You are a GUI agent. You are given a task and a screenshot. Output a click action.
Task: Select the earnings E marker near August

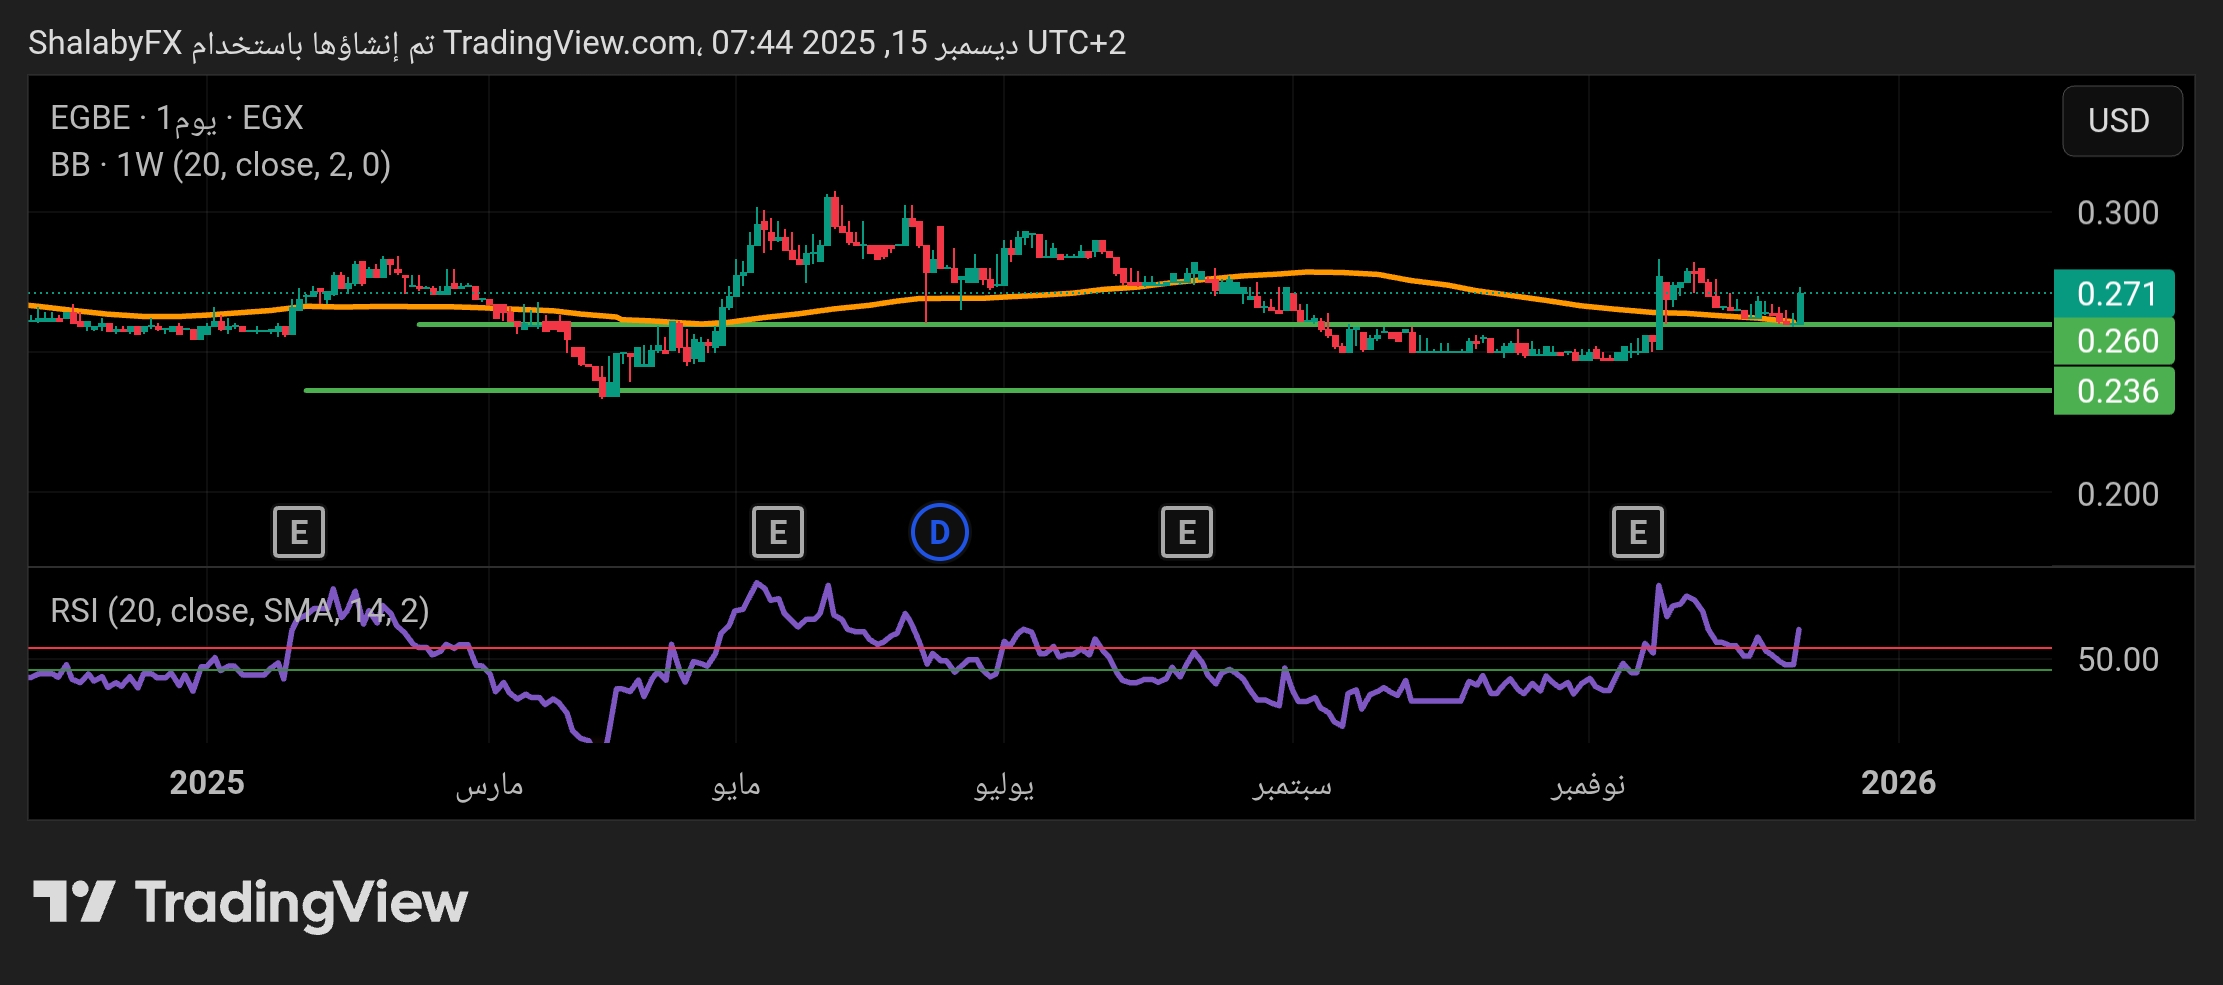[1186, 532]
